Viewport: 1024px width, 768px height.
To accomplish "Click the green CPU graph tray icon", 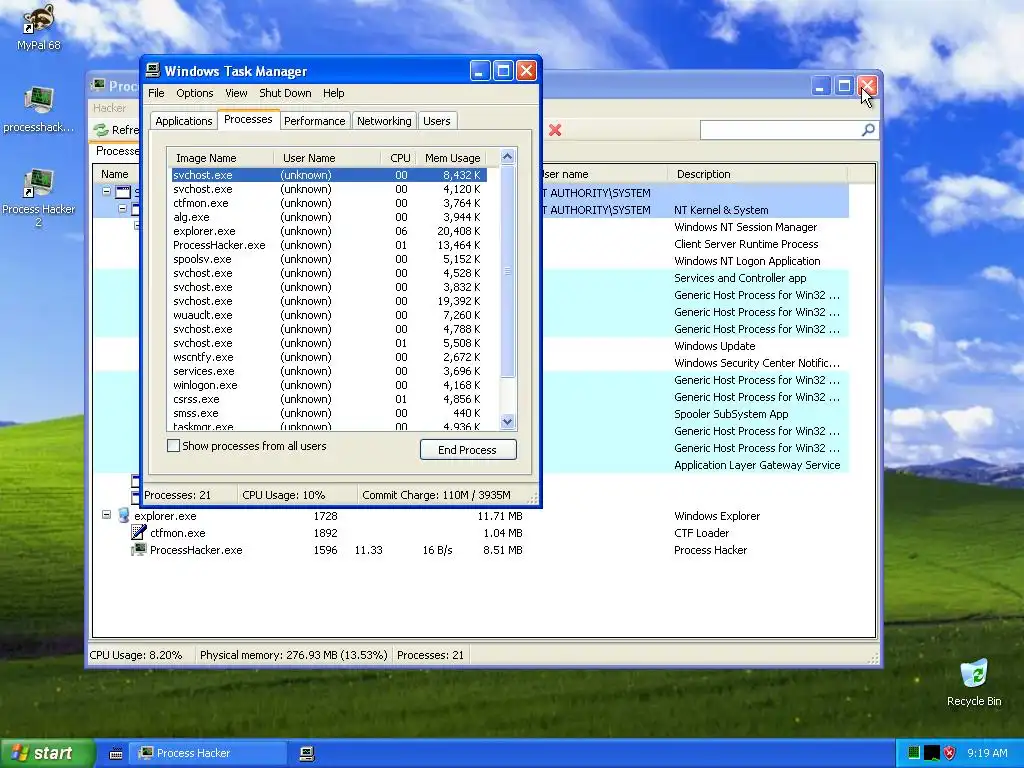I will click(x=914, y=753).
